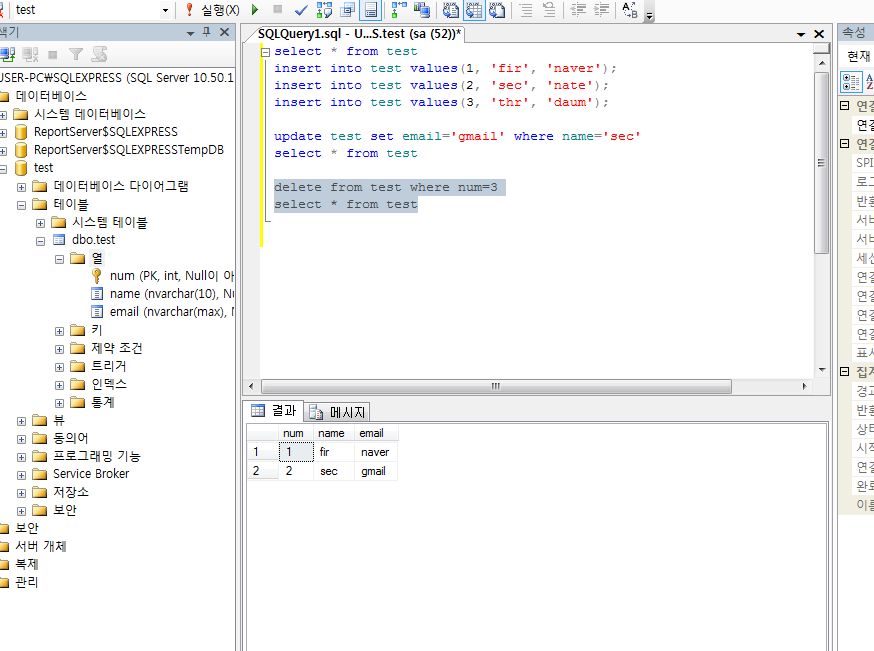Collapse the query code outlining box

point(265,52)
